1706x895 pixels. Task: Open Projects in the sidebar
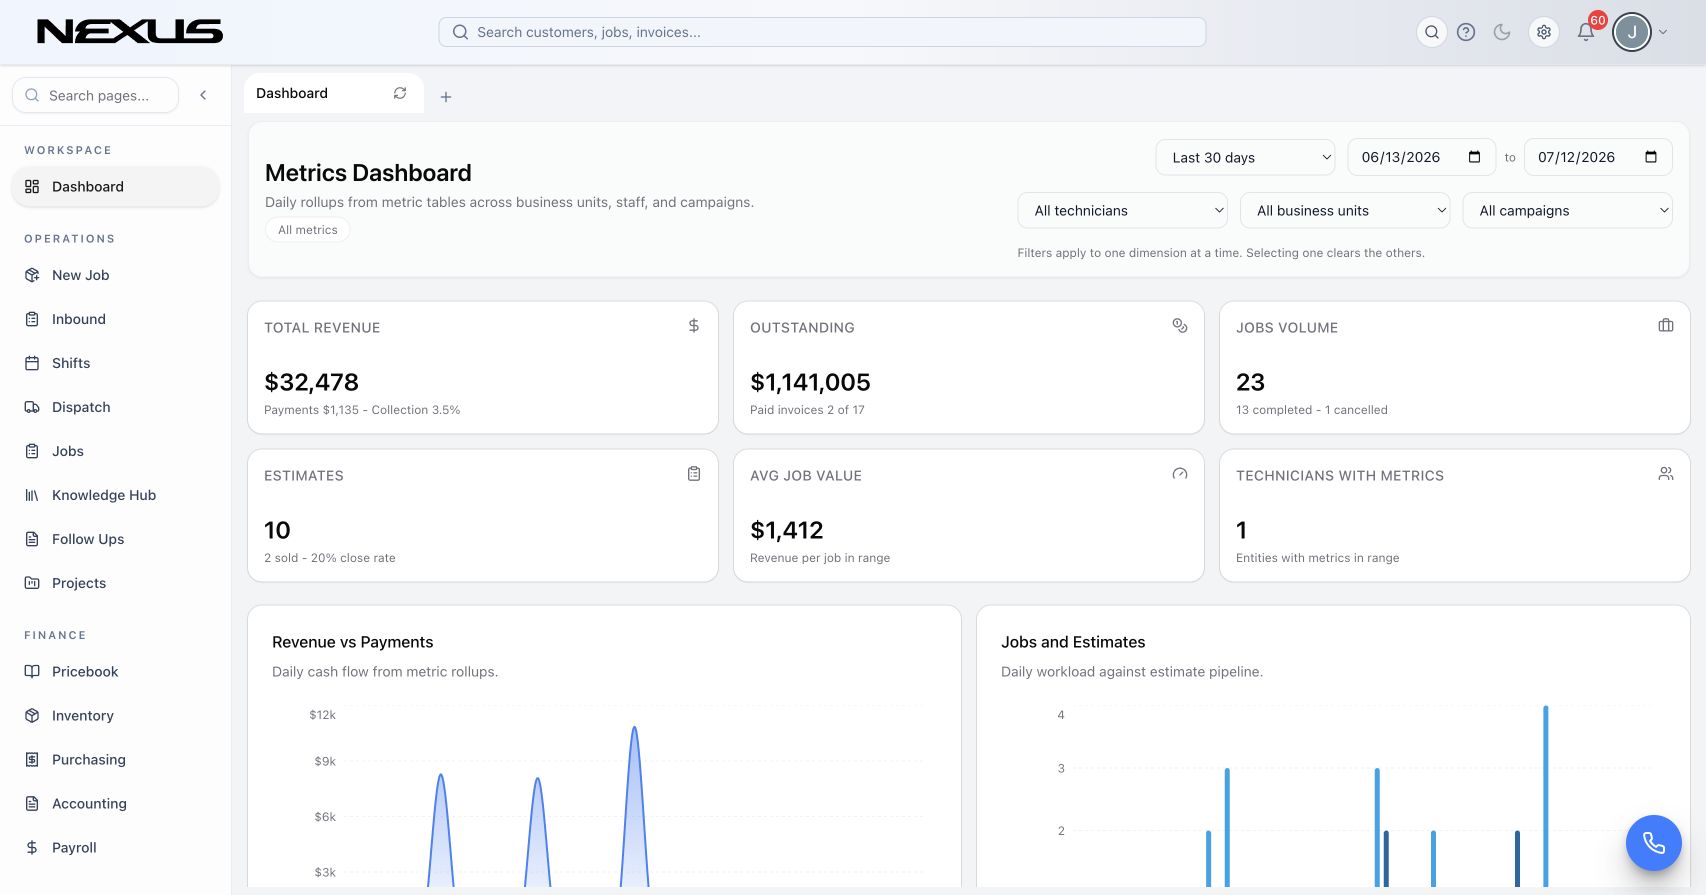(x=115, y=583)
